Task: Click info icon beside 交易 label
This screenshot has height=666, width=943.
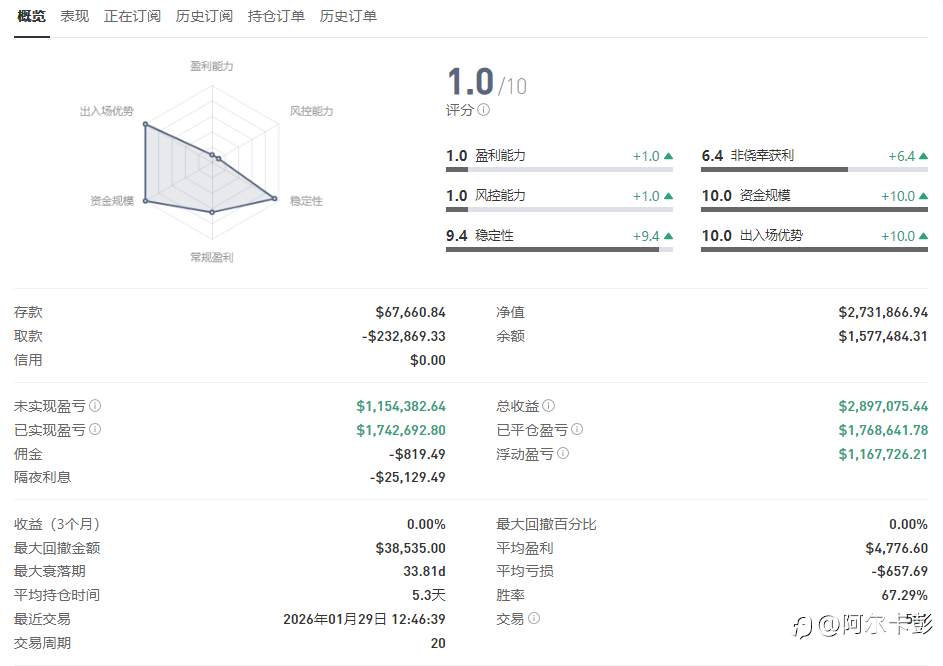Action: click(x=533, y=619)
